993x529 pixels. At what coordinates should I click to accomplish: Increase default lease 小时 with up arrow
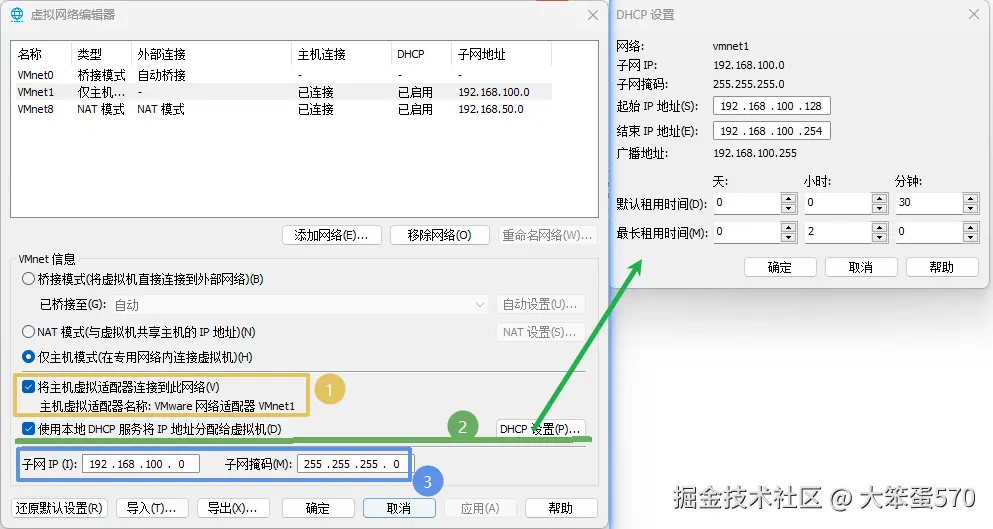click(879, 198)
